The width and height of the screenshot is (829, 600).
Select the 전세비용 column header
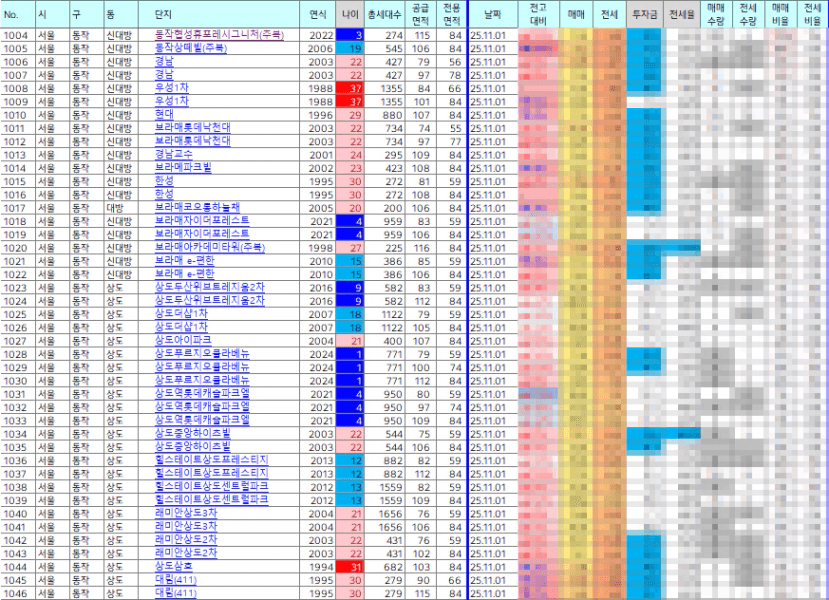813,14
